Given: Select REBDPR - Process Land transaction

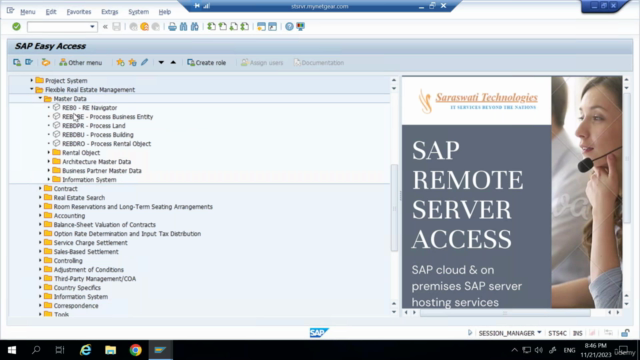Looking at the screenshot, I should [x=93, y=126].
